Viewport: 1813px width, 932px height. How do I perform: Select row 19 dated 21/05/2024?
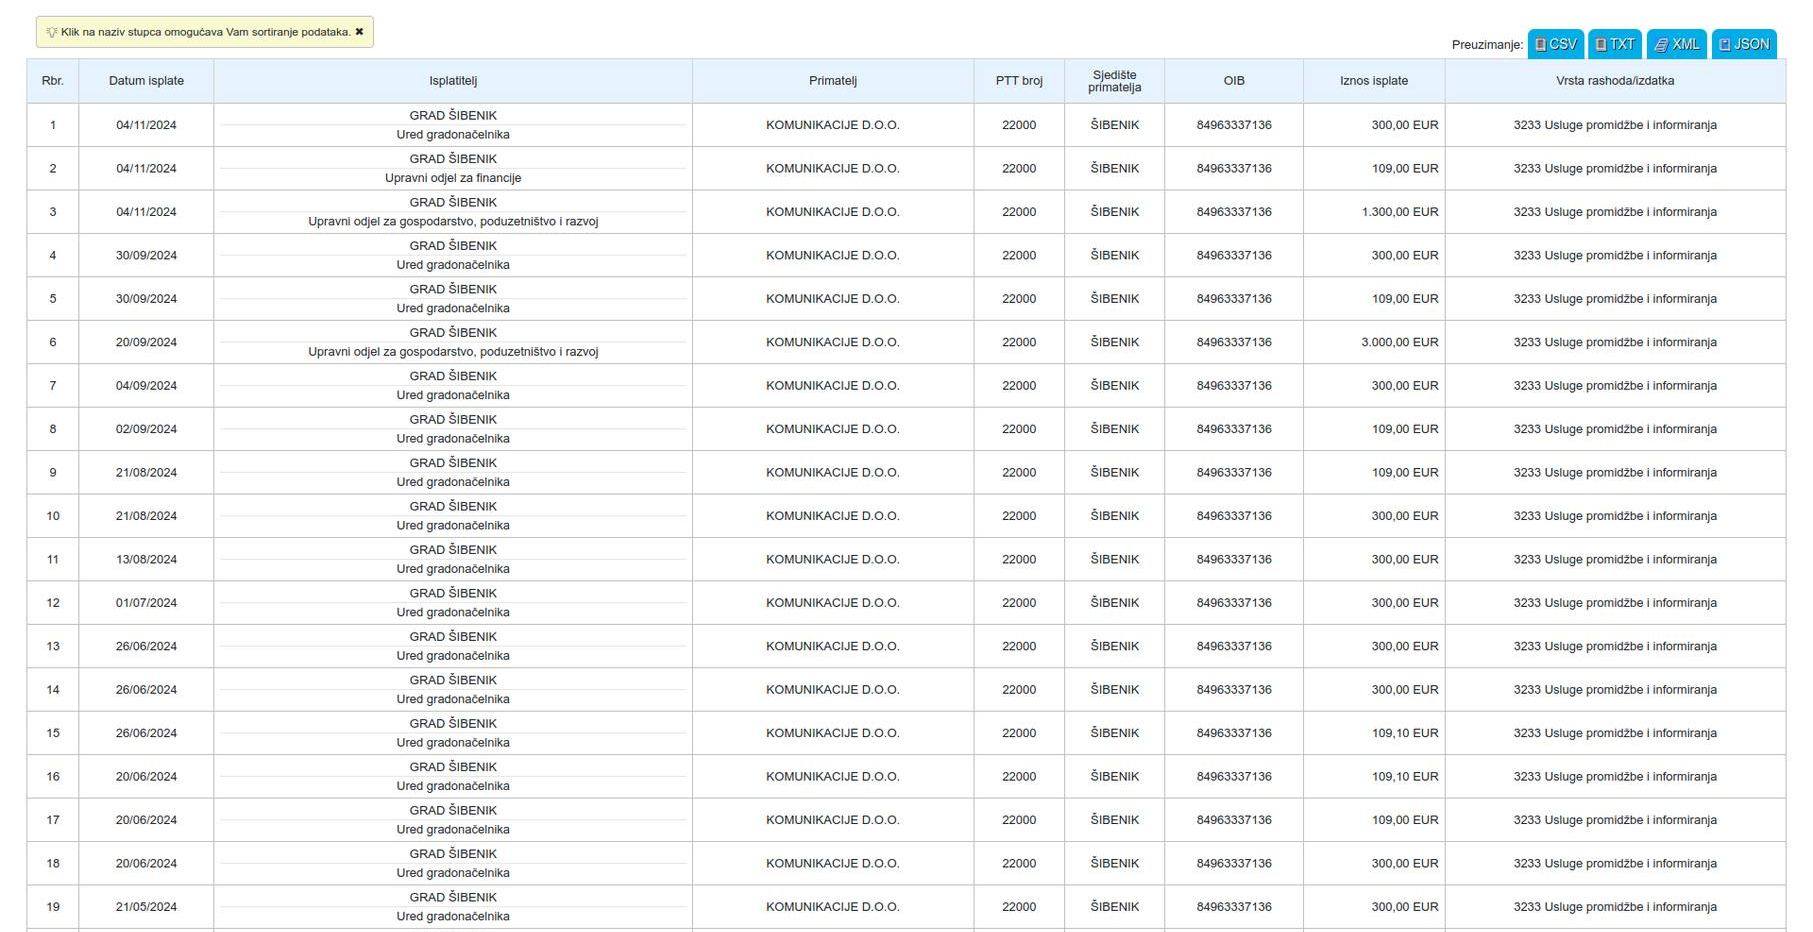(146, 907)
